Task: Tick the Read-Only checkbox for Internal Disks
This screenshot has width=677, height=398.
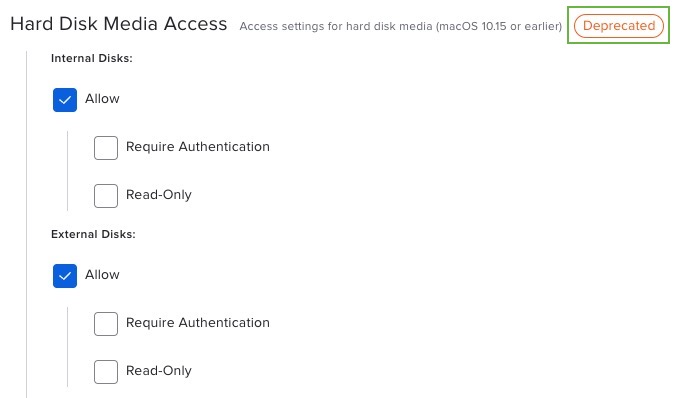Action: (106, 196)
